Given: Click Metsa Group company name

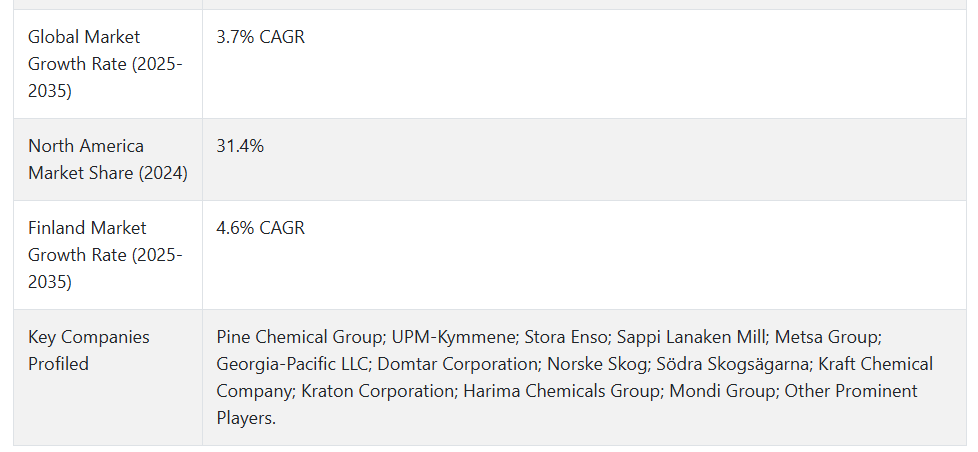Looking at the screenshot, I should point(827,337).
